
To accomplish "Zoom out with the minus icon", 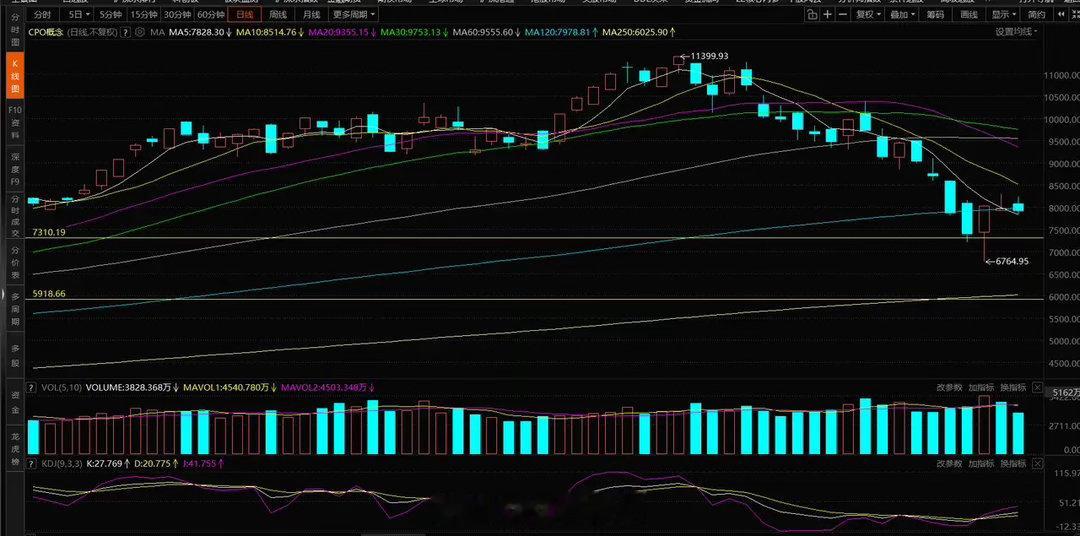I will pos(842,14).
